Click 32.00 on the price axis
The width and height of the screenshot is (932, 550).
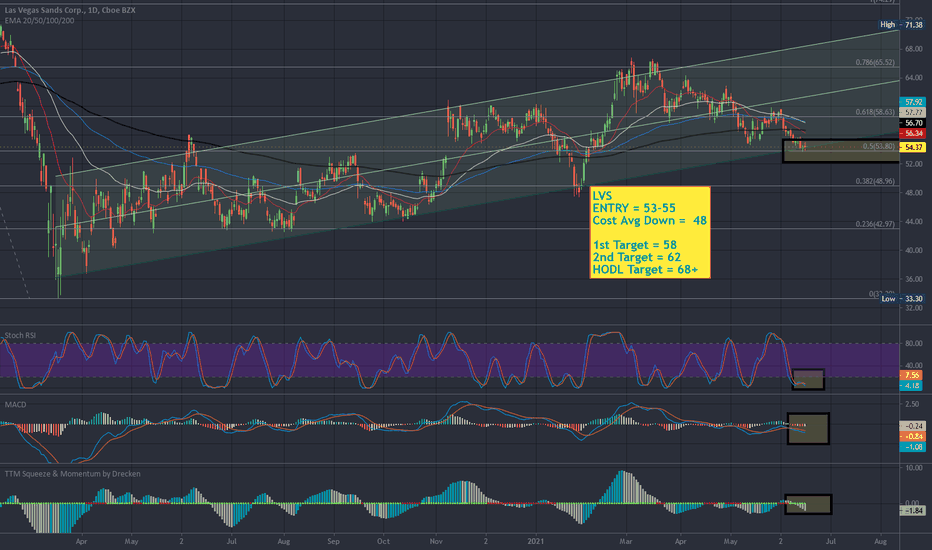[914, 308]
